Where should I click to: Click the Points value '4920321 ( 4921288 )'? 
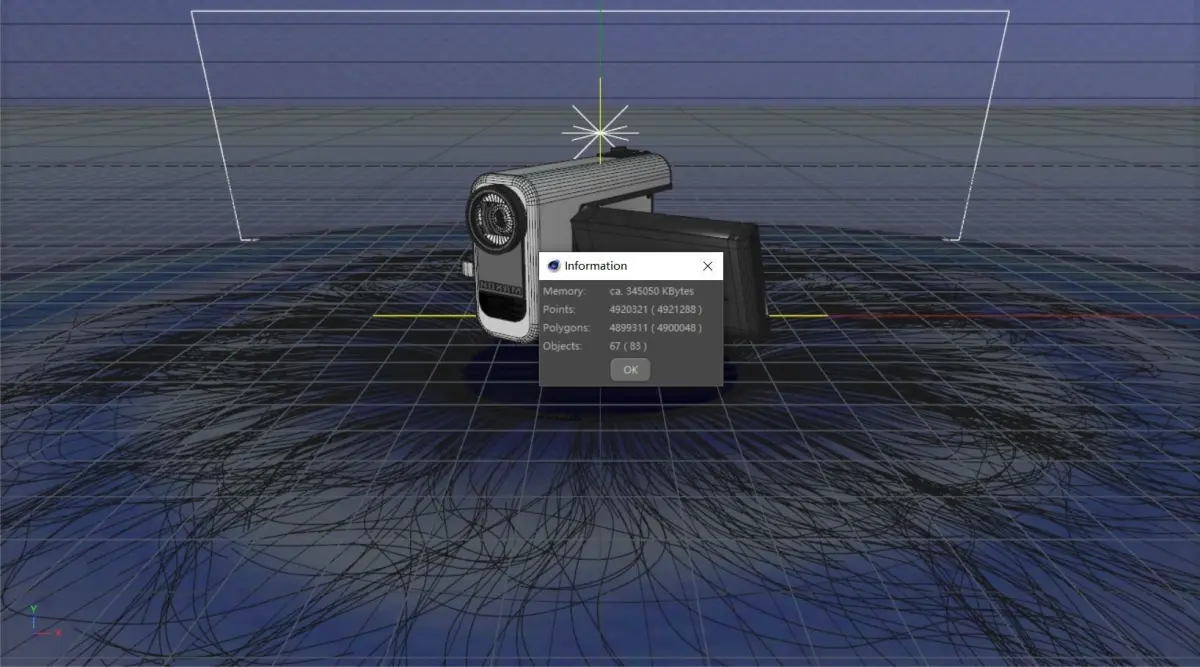point(655,309)
